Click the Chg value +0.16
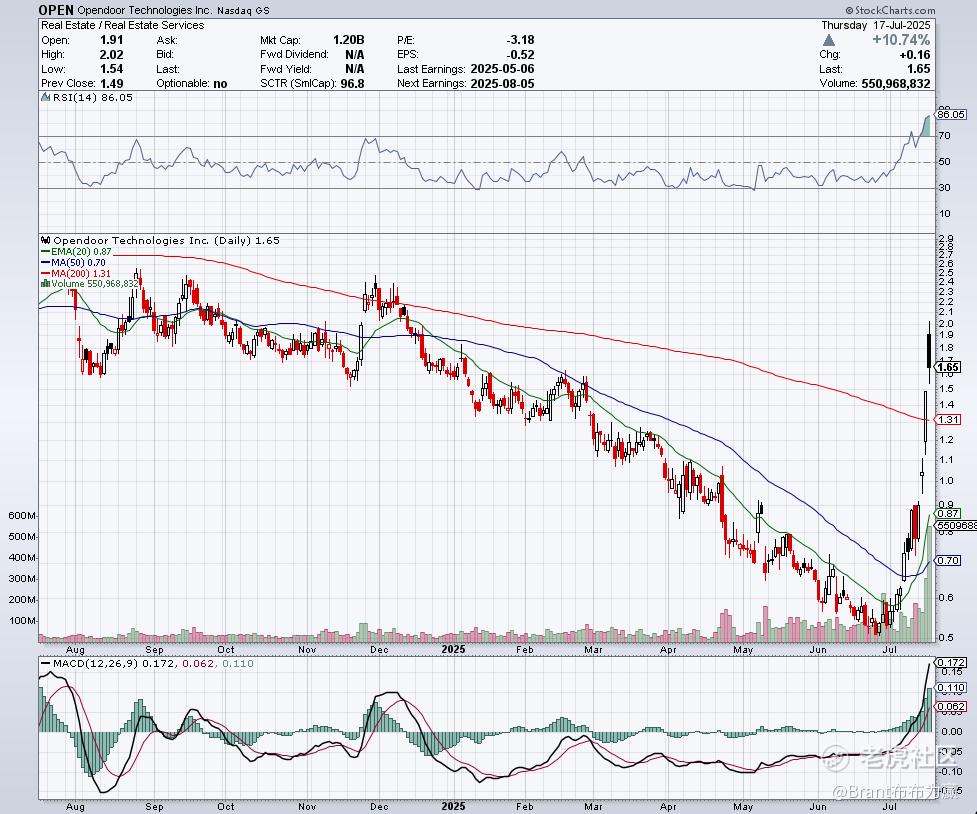 pyautogui.click(x=915, y=54)
